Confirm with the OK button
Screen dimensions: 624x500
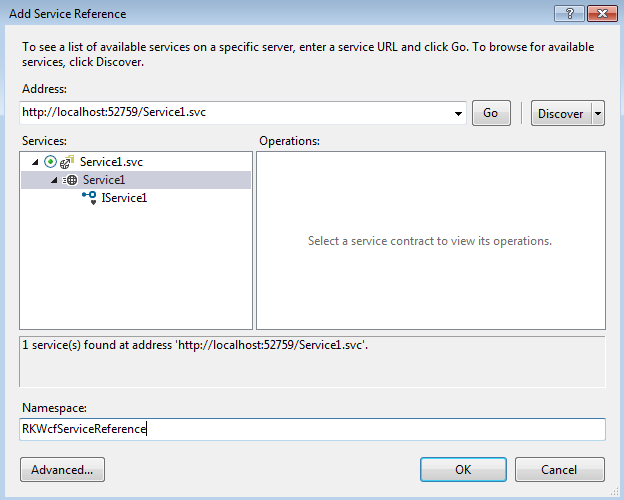(x=463, y=469)
